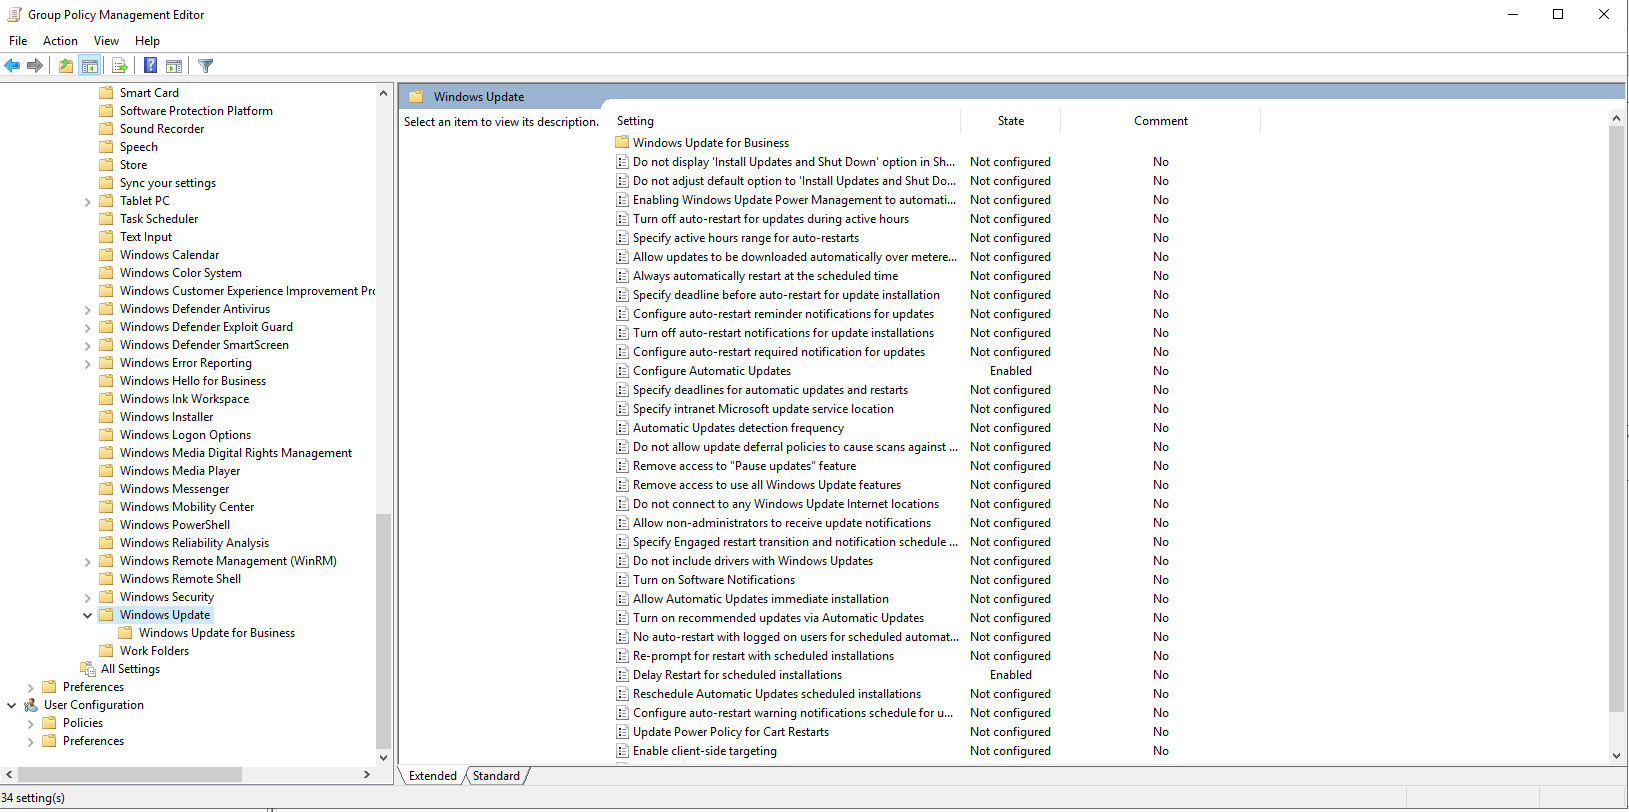Click the Store folder icon in tree

(x=106, y=165)
